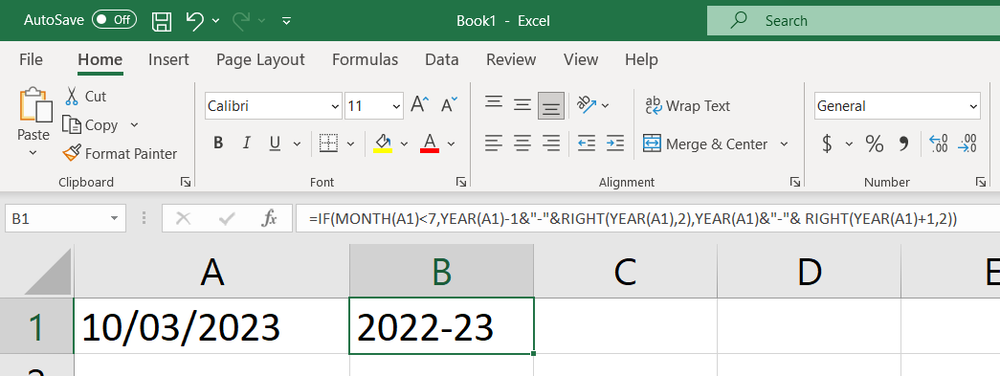Viewport: 1000px width, 376px height.
Task: Click the Percent Style icon
Action: [x=874, y=144]
